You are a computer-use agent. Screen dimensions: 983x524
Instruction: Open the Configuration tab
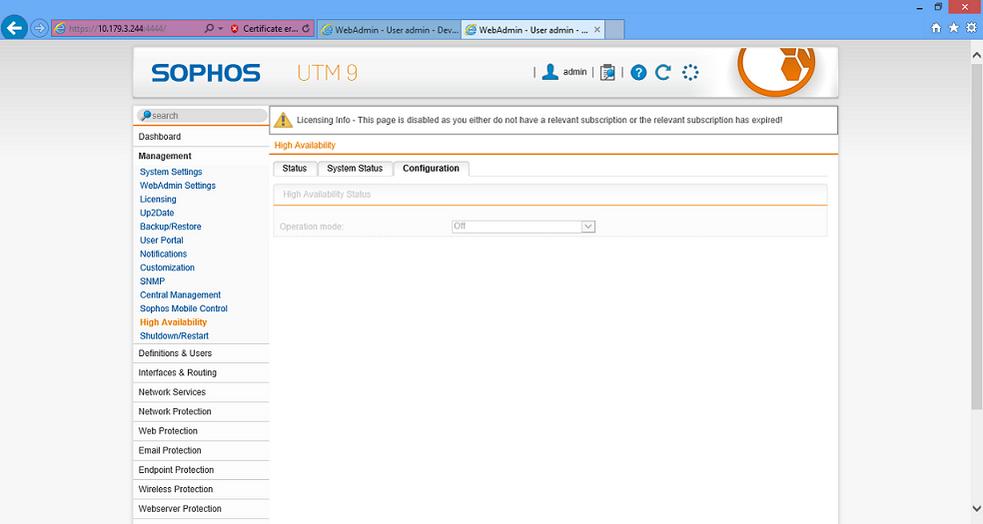click(431, 169)
